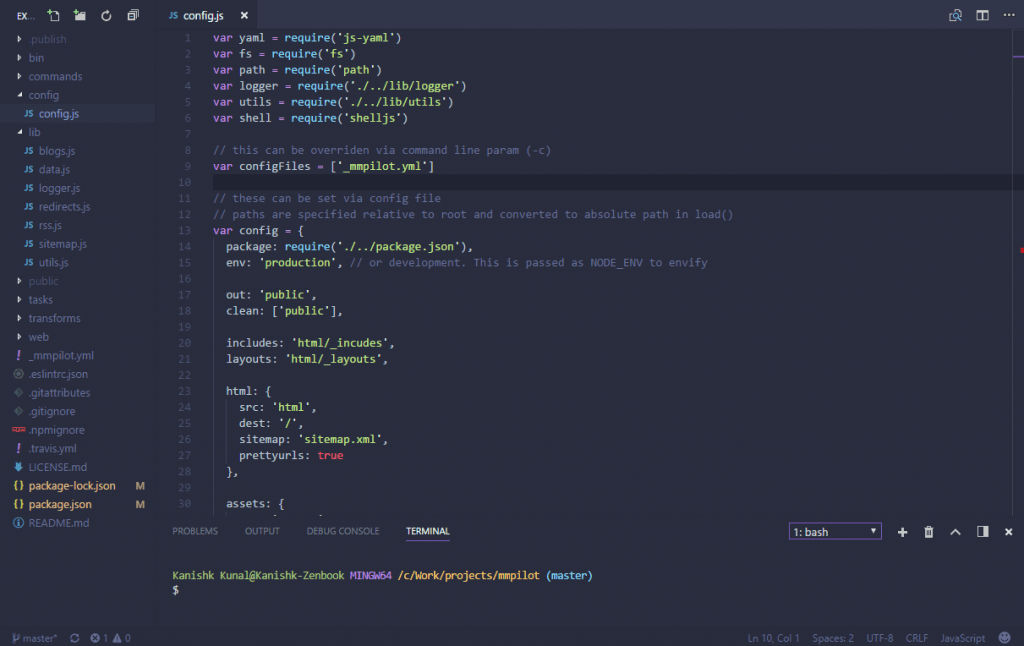Open the smiley feedback icon in status bar
The image size is (1024, 646).
pos(1005,637)
